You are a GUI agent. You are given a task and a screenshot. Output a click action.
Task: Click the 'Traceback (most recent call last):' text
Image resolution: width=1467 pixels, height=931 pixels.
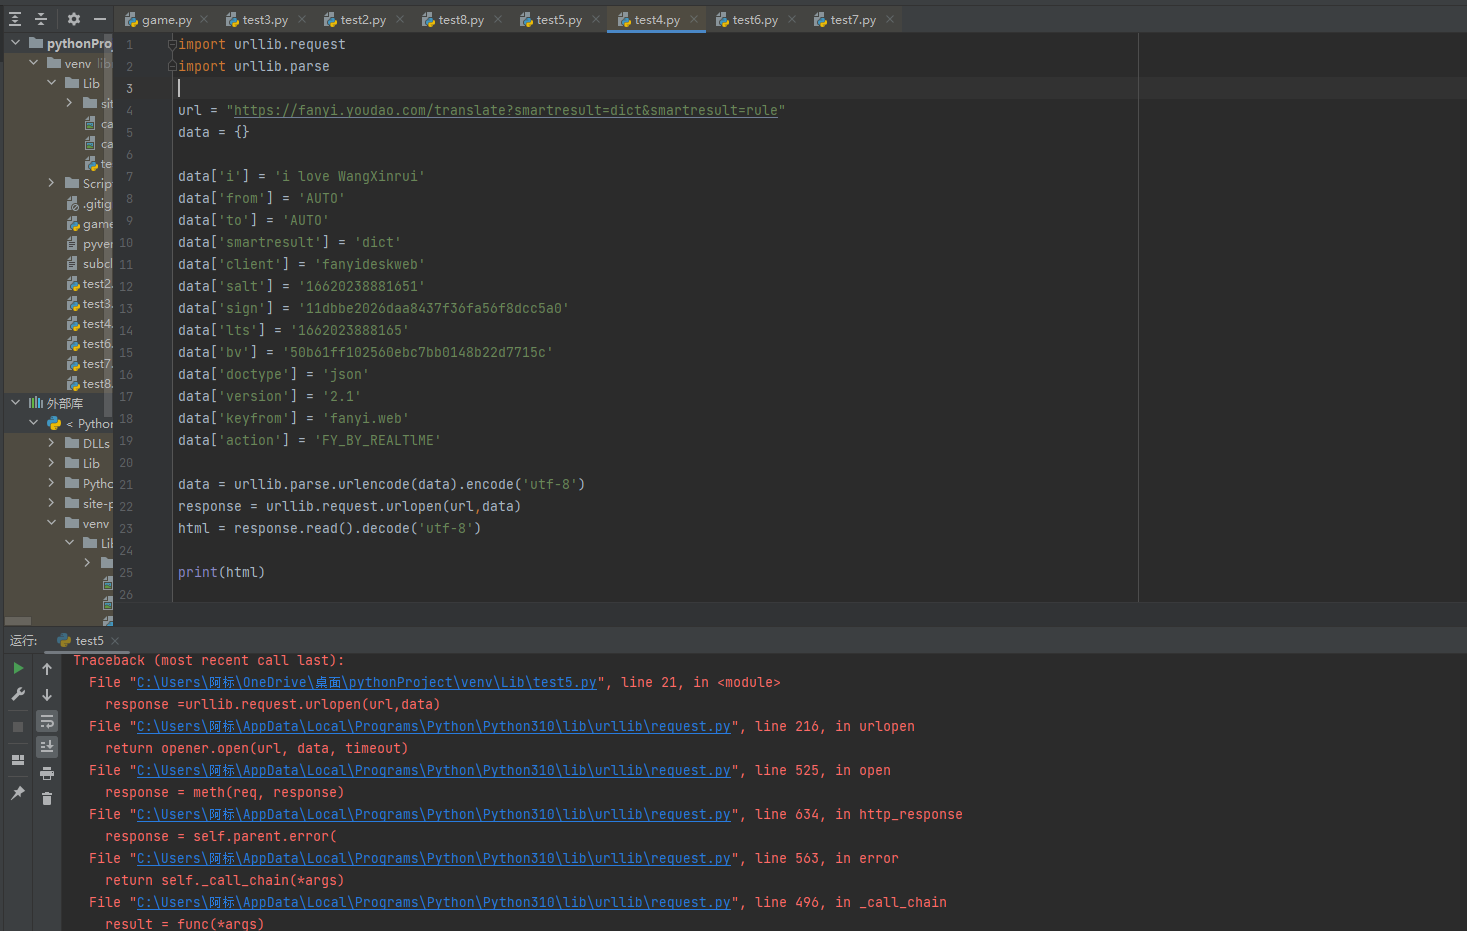(209, 661)
